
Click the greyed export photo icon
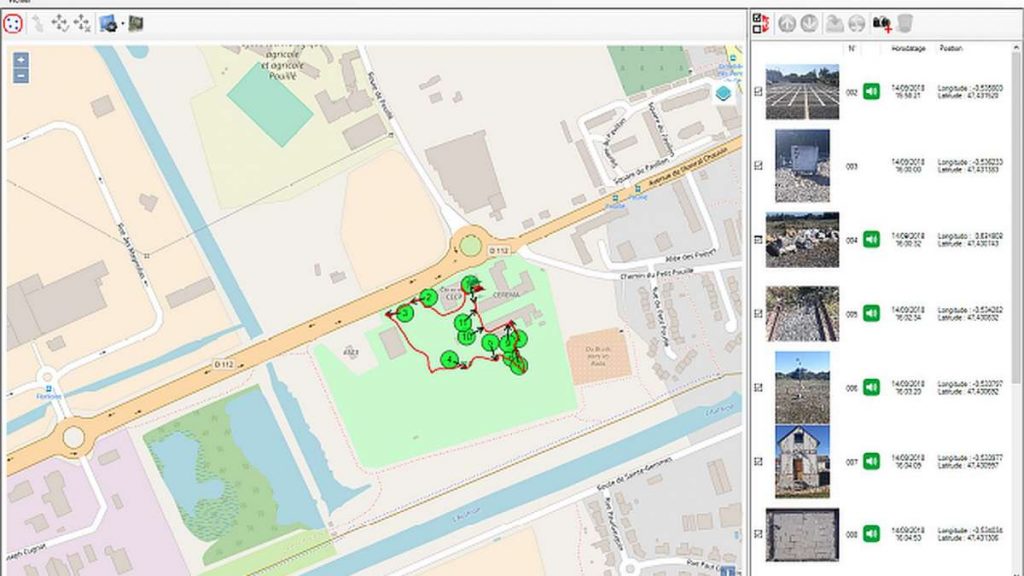pyautogui.click(x=834, y=24)
